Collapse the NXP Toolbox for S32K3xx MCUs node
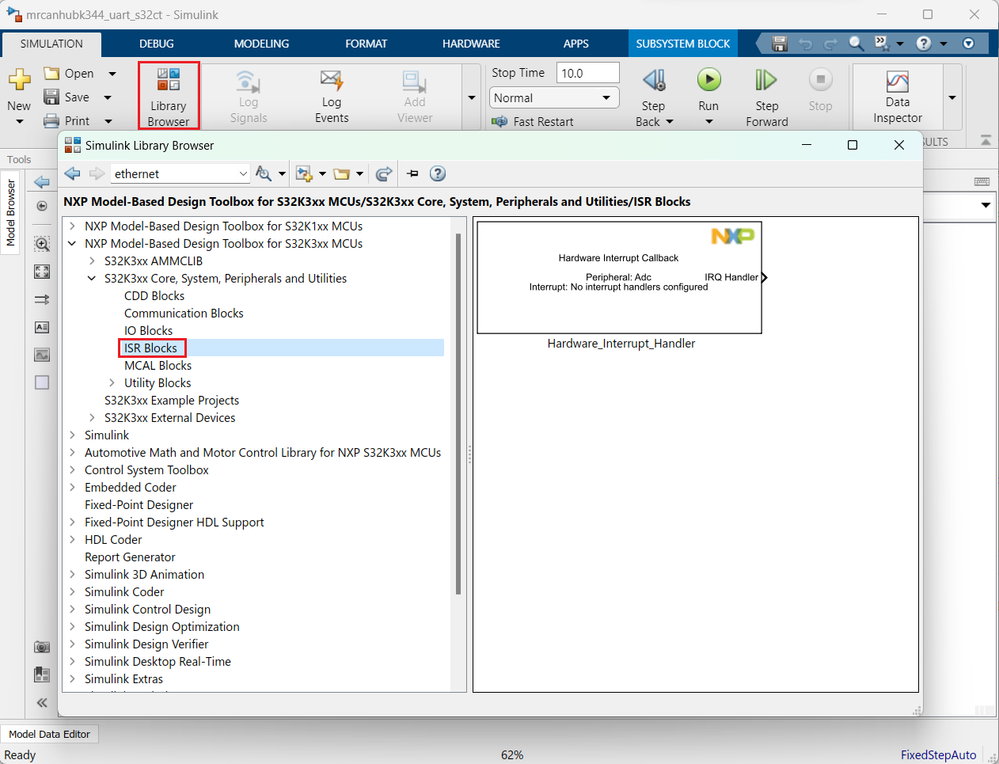This screenshot has height=764, width=999. 72,243
